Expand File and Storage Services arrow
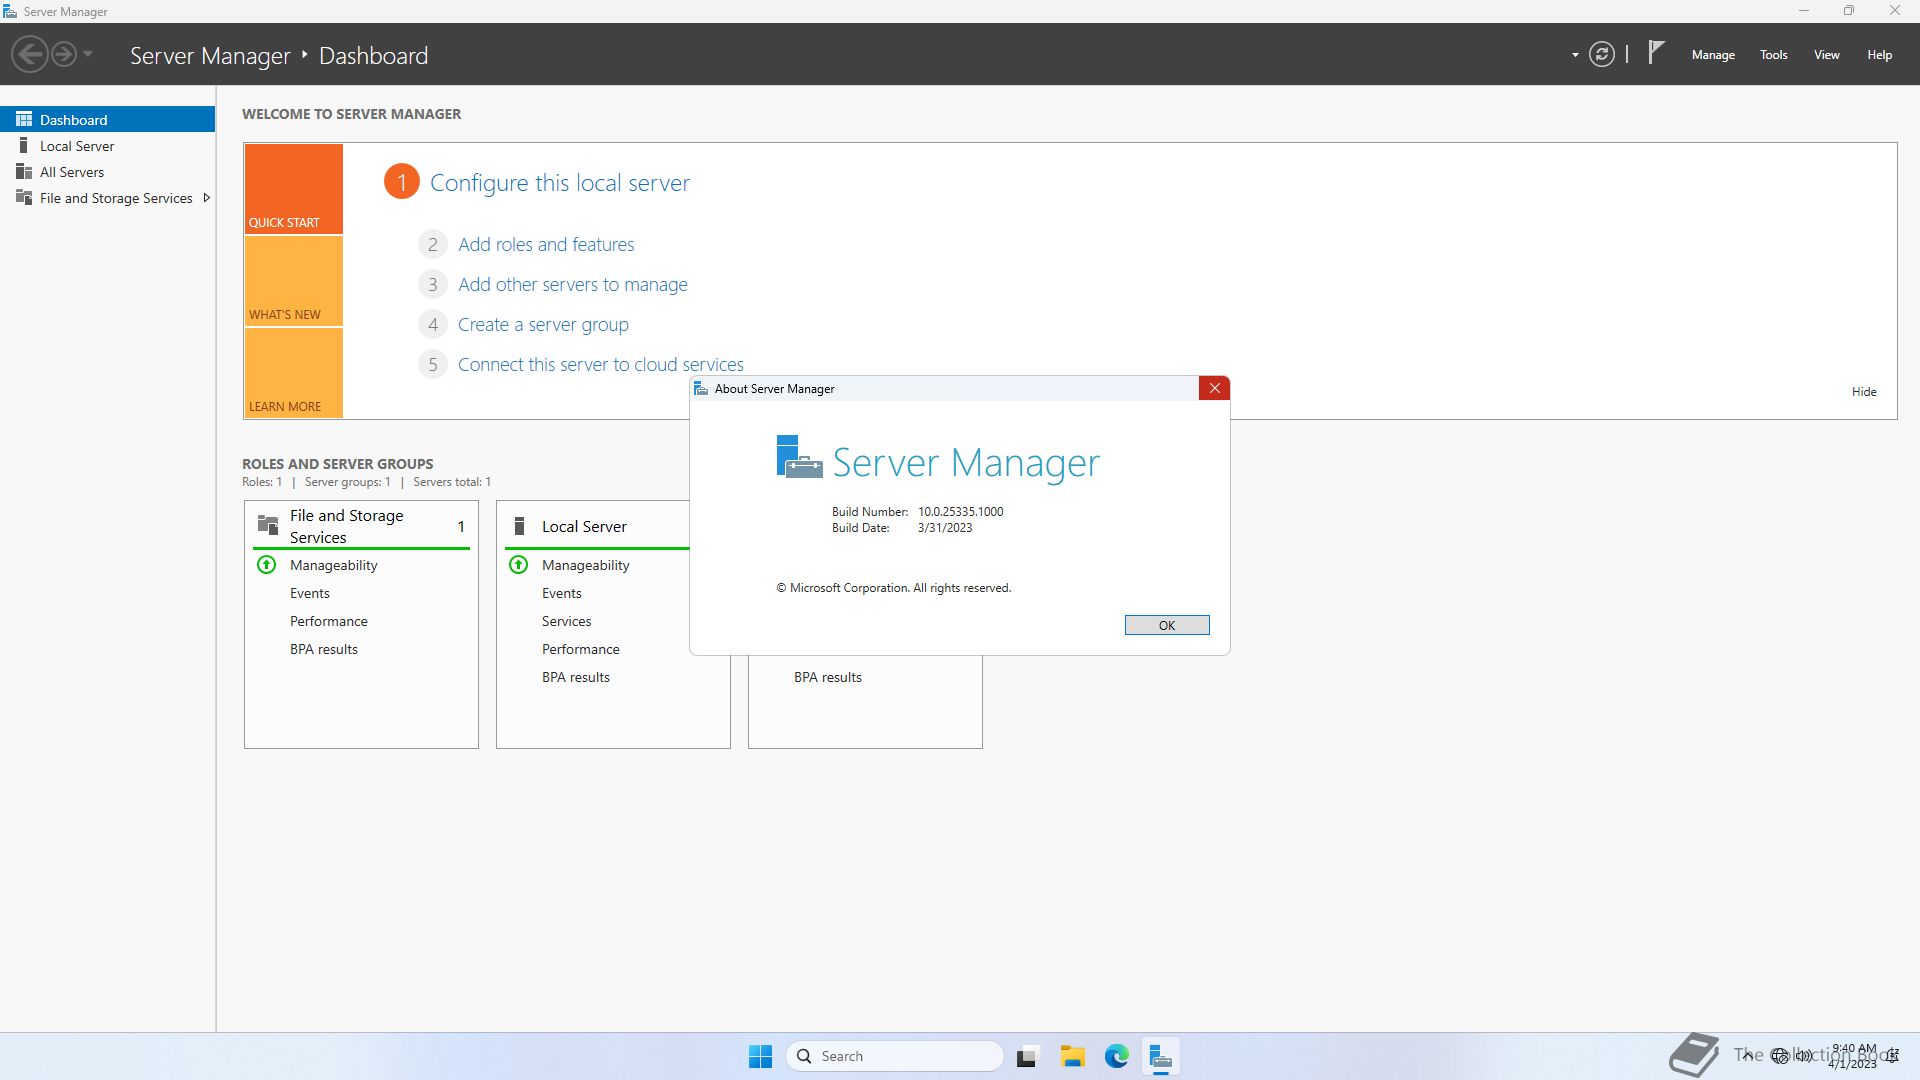This screenshot has width=1920, height=1080. pos(206,198)
